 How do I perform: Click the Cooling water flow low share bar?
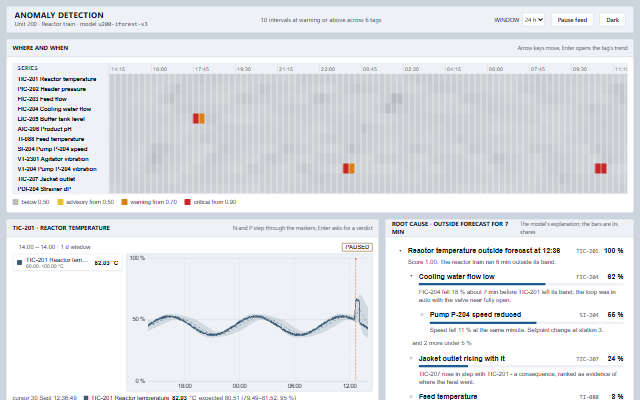click(x=521, y=284)
